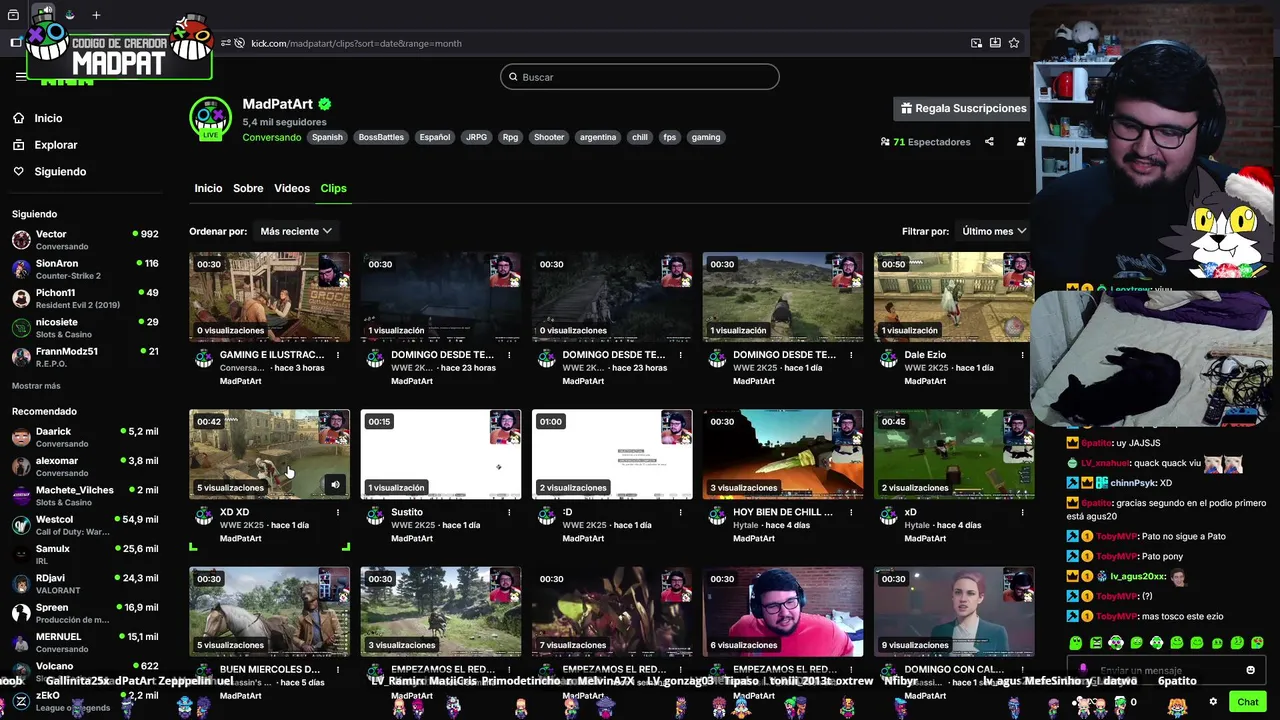Open the 71 Espectadores viewer count
The width and height of the screenshot is (1280, 720).
click(925, 142)
